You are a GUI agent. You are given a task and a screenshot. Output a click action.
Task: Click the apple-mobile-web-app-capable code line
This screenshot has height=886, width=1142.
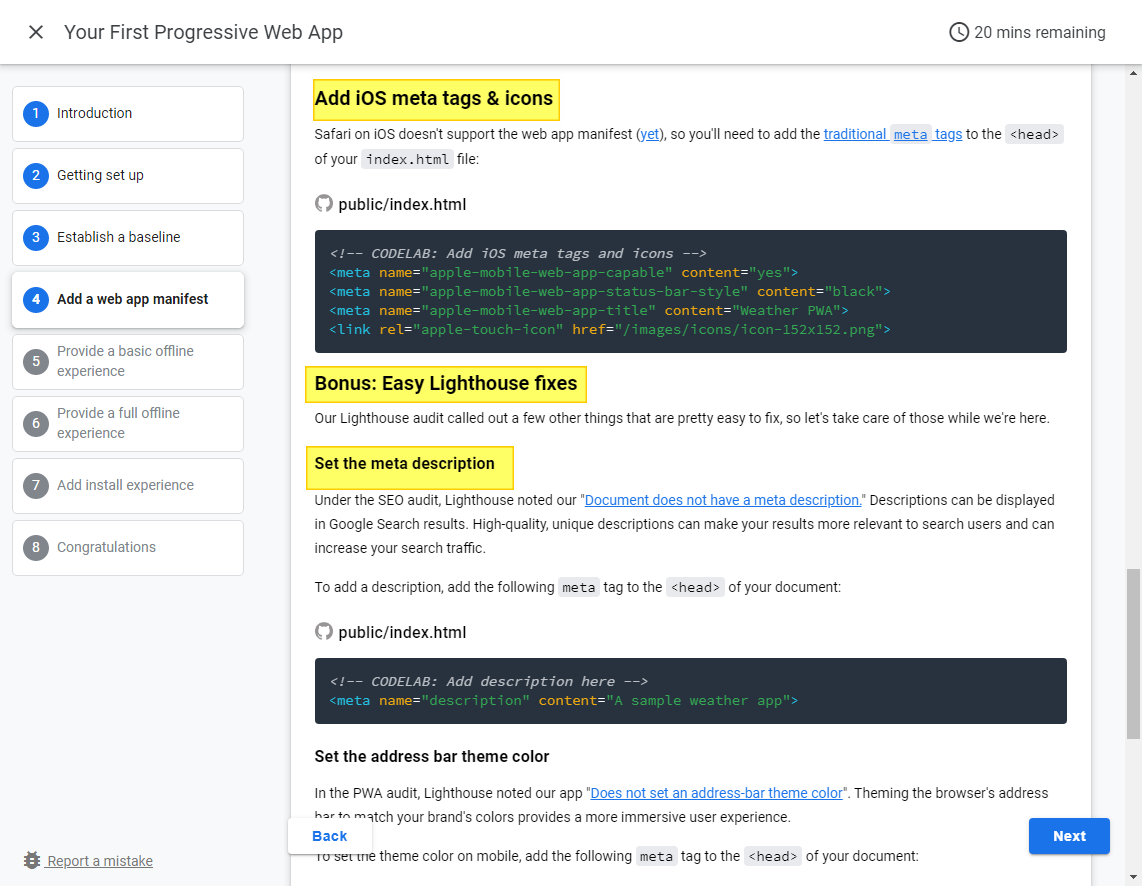tap(564, 272)
